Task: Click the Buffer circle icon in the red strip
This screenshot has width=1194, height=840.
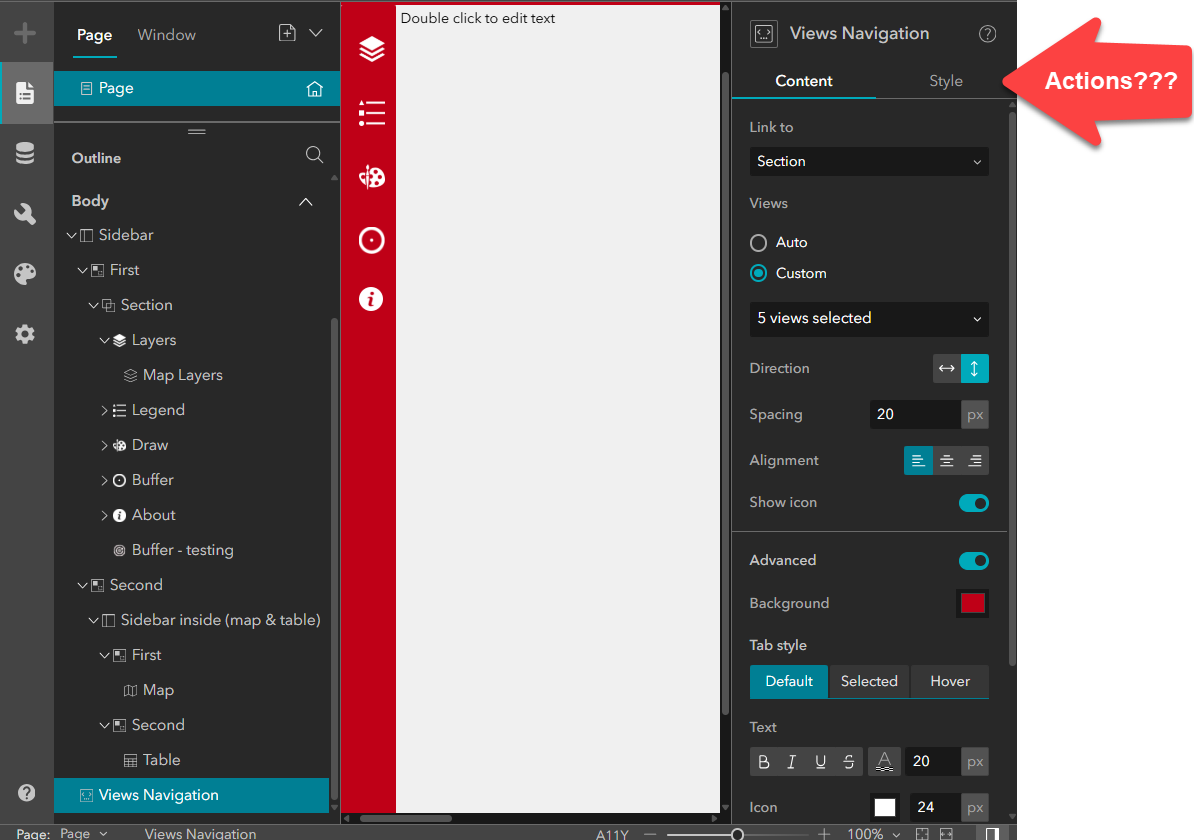Action: [371, 240]
